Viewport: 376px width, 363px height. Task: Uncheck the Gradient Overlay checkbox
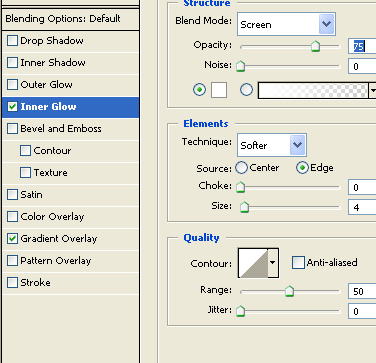pyautogui.click(x=12, y=239)
